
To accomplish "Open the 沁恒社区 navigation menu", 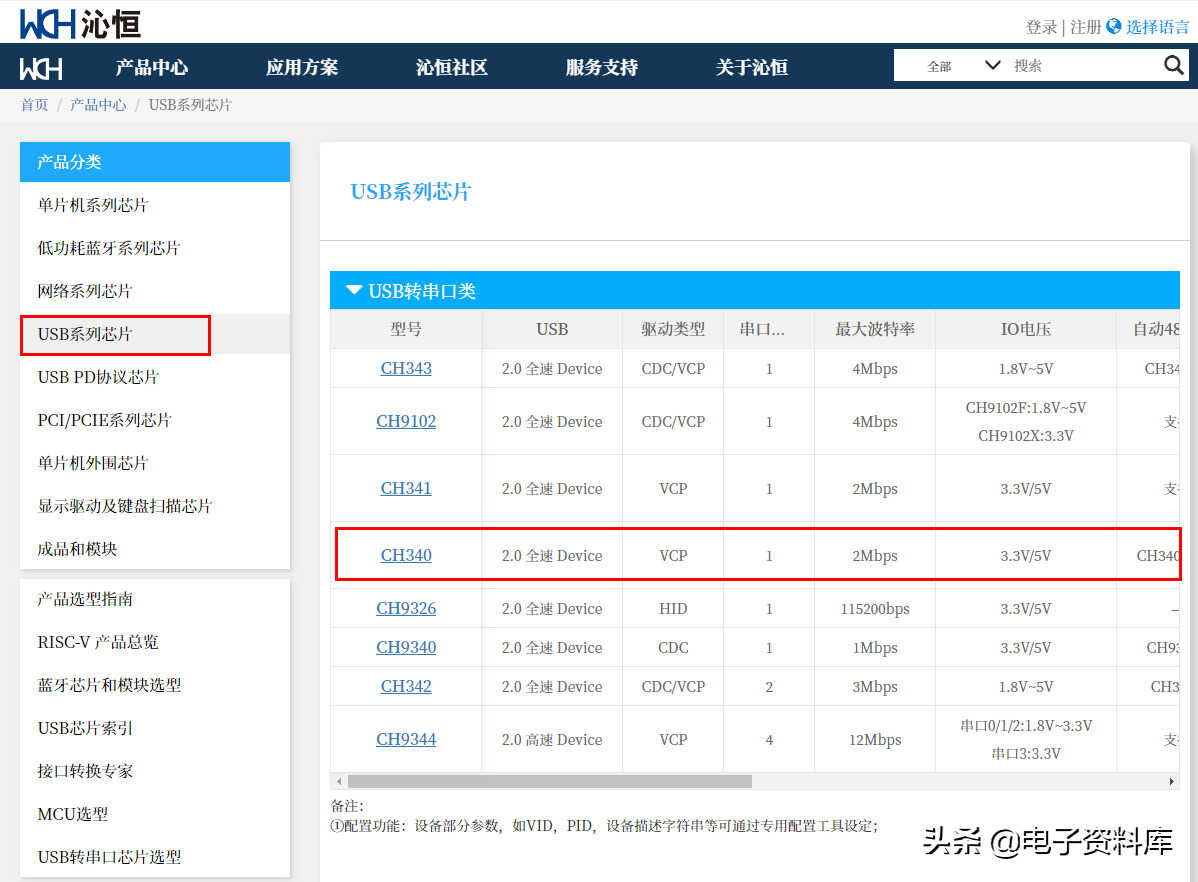I will coord(452,68).
